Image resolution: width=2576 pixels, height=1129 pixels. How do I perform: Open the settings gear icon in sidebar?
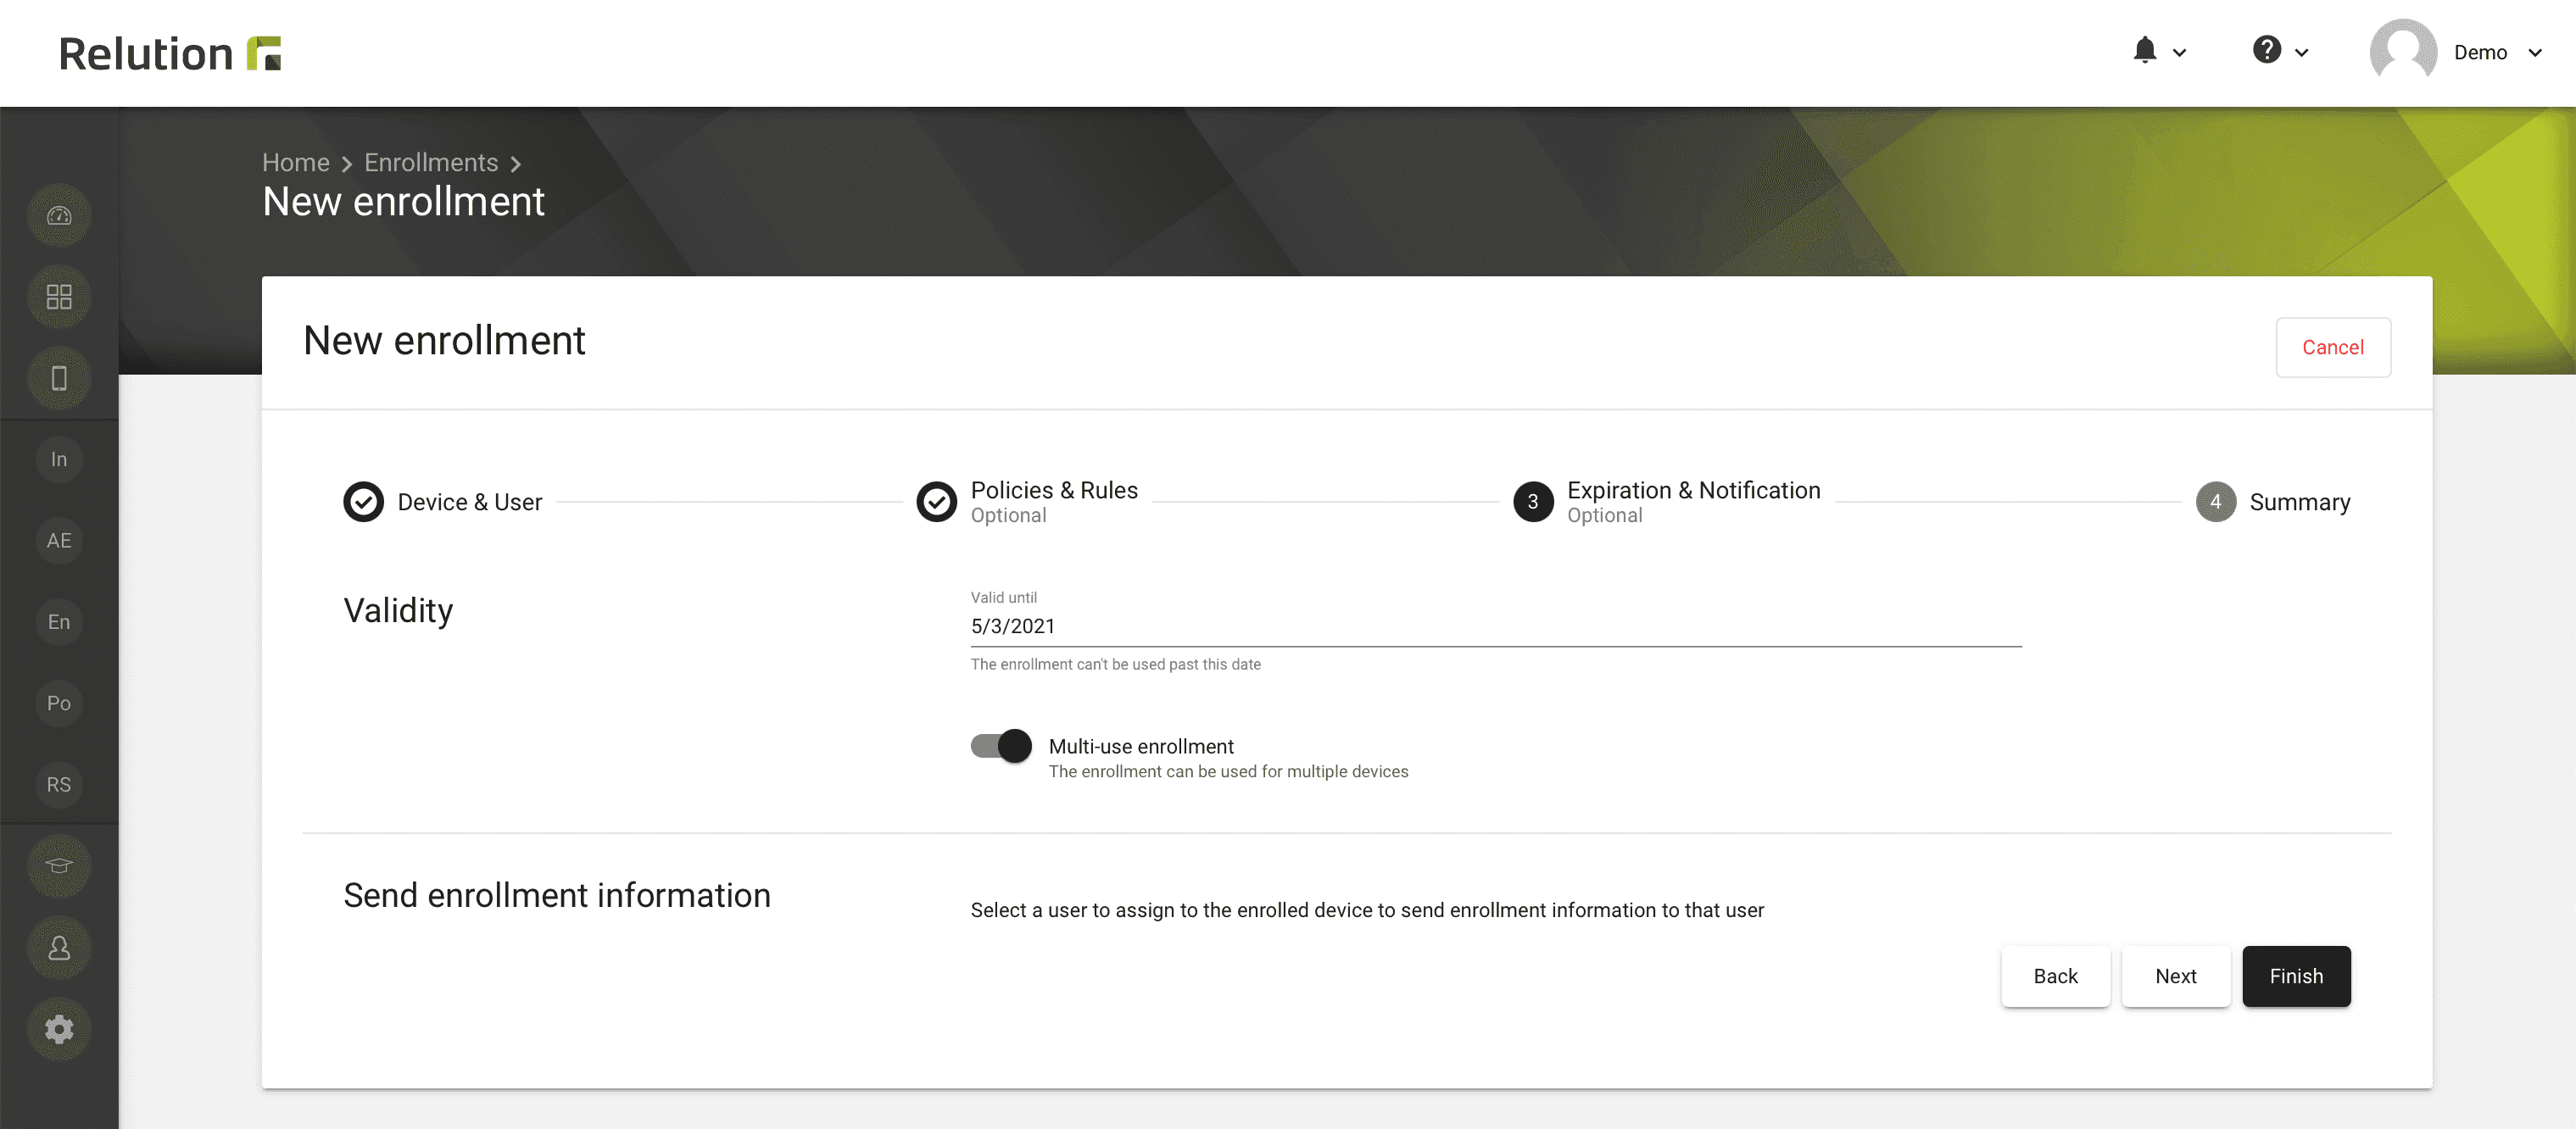click(58, 1031)
